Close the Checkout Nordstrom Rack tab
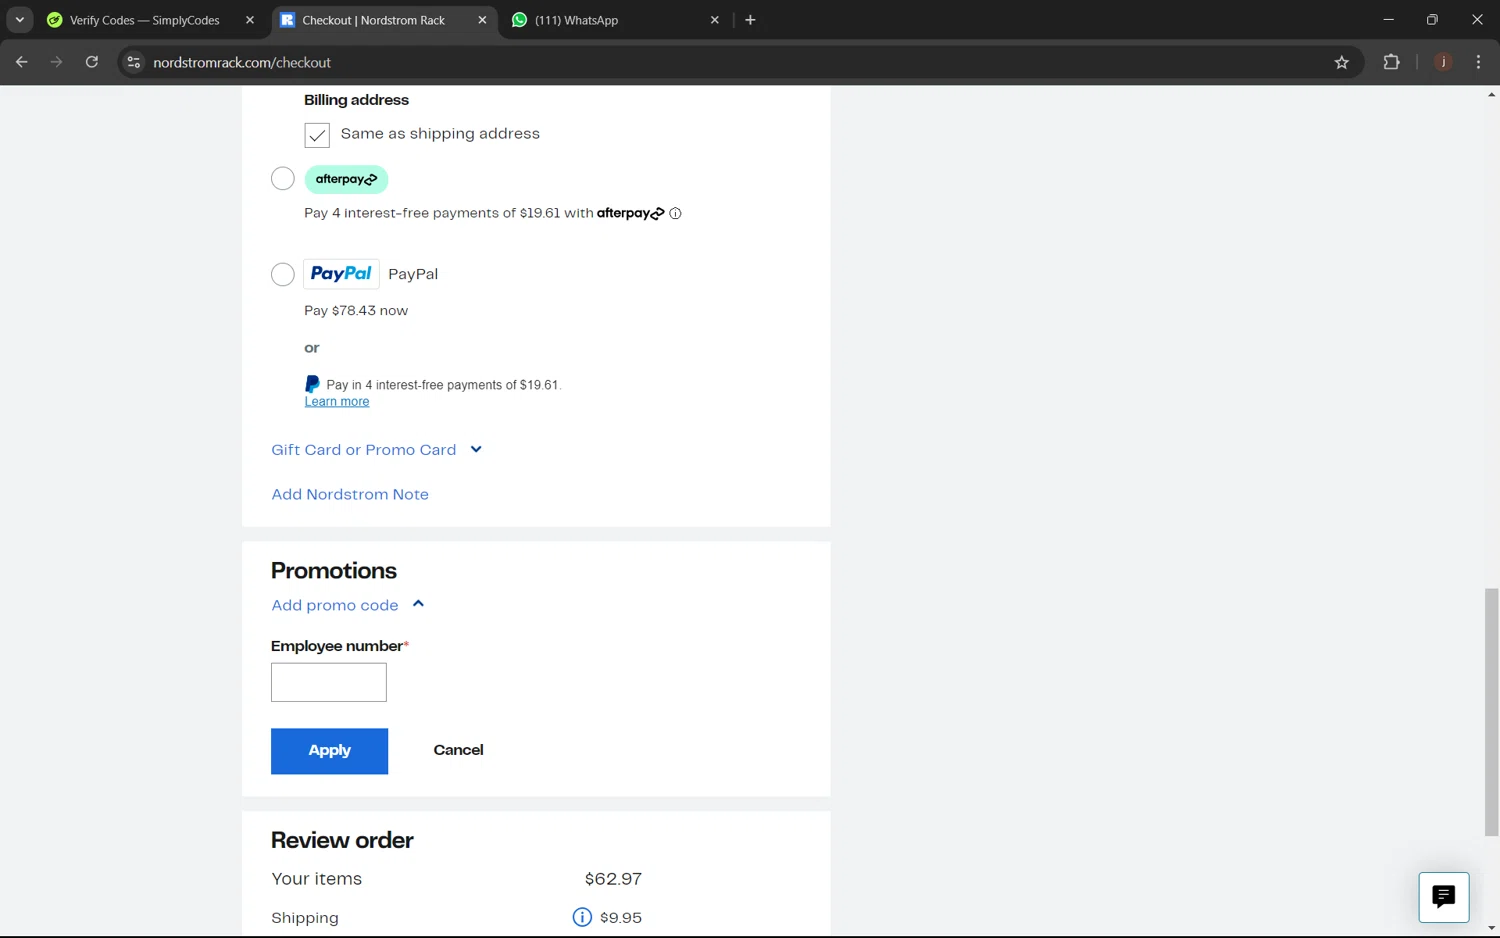 point(482,20)
